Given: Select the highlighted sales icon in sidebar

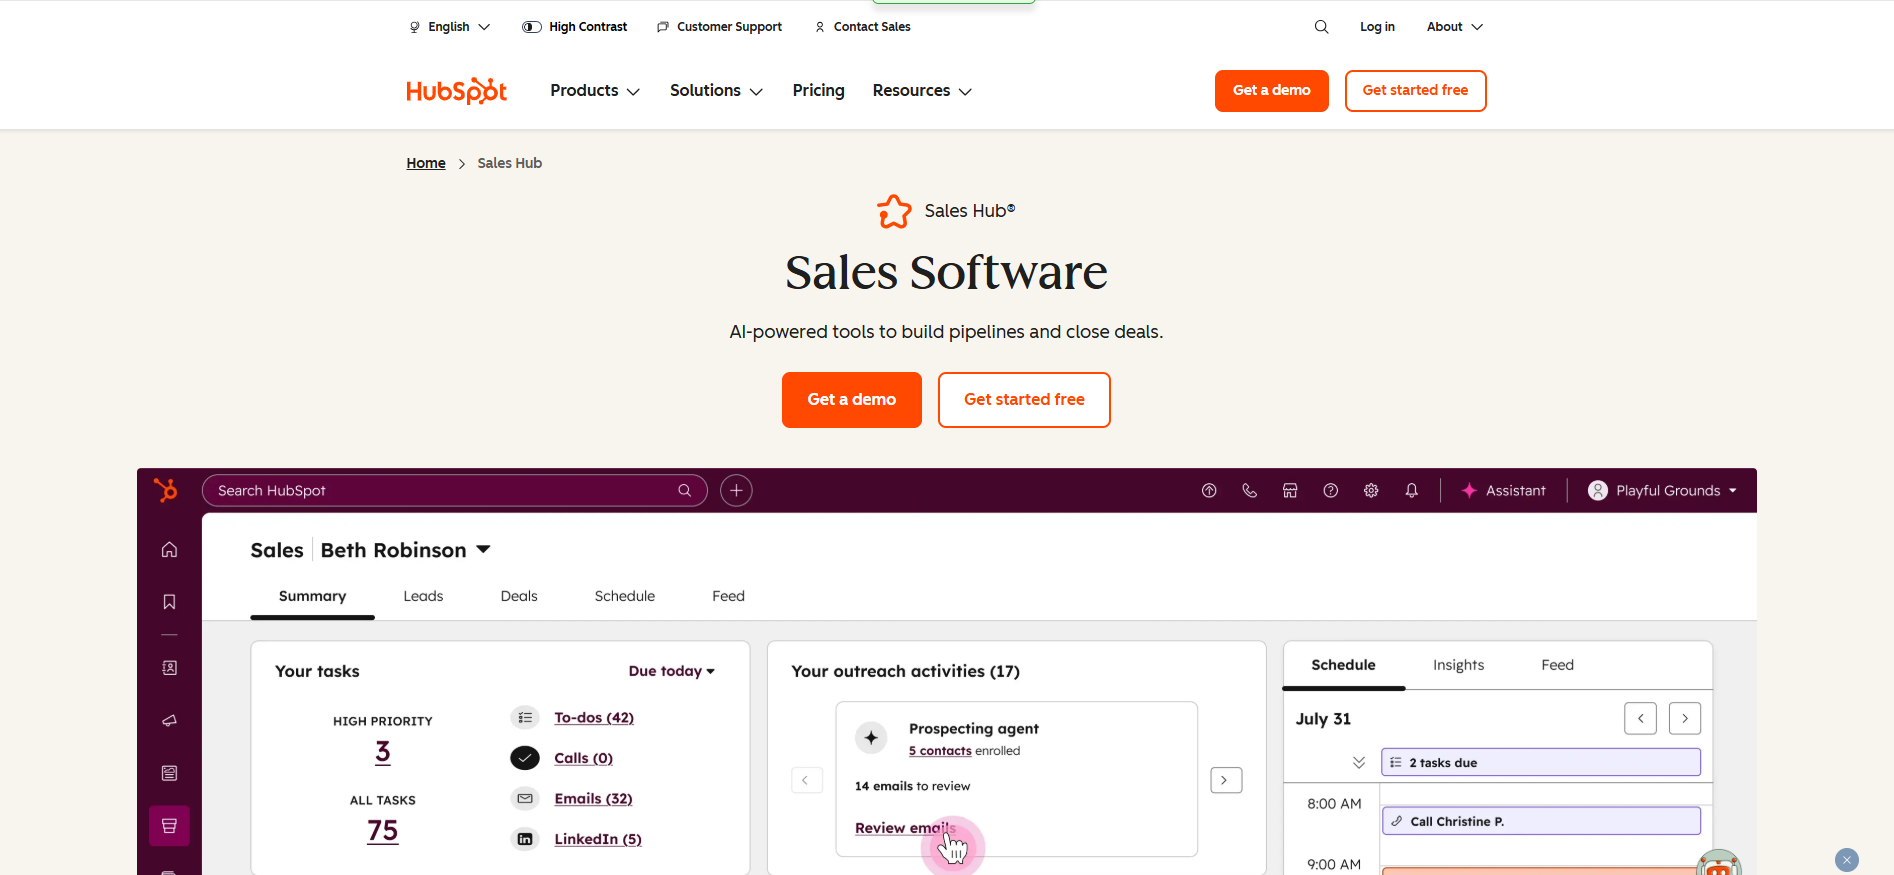Looking at the screenshot, I should pos(169,826).
